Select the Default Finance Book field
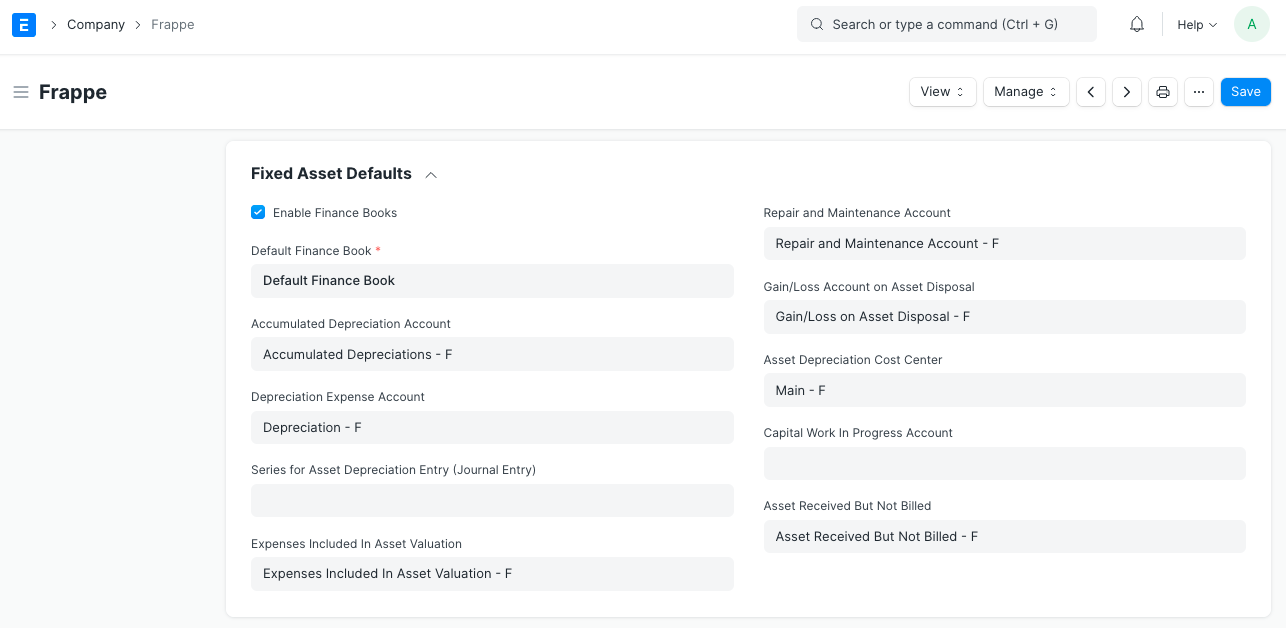This screenshot has width=1286, height=628. point(492,281)
